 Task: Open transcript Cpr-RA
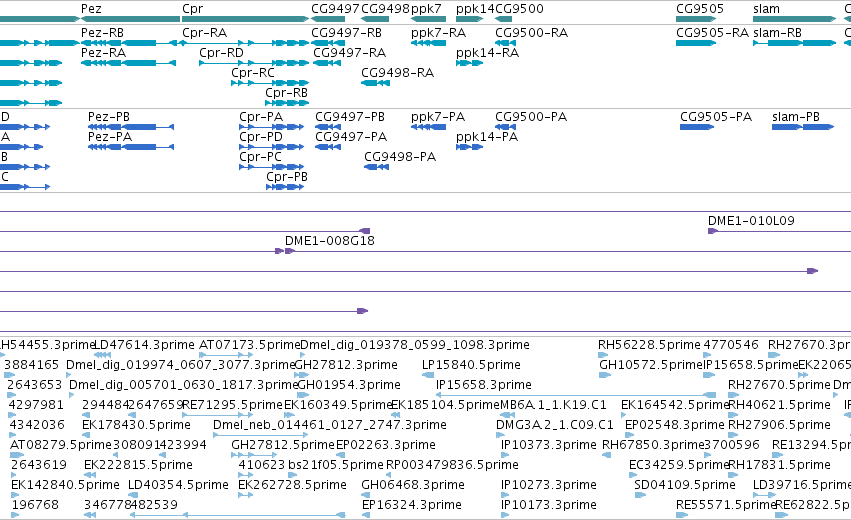(x=204, y=33)
